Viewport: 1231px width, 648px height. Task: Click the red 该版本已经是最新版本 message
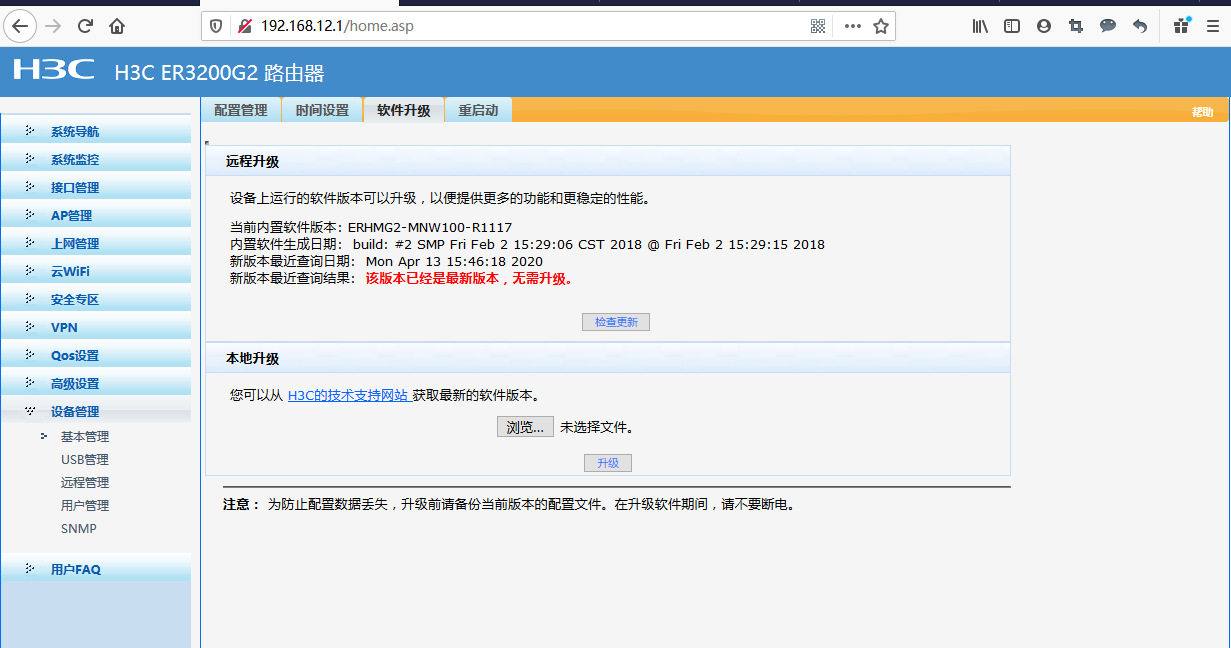coord(470,279)
